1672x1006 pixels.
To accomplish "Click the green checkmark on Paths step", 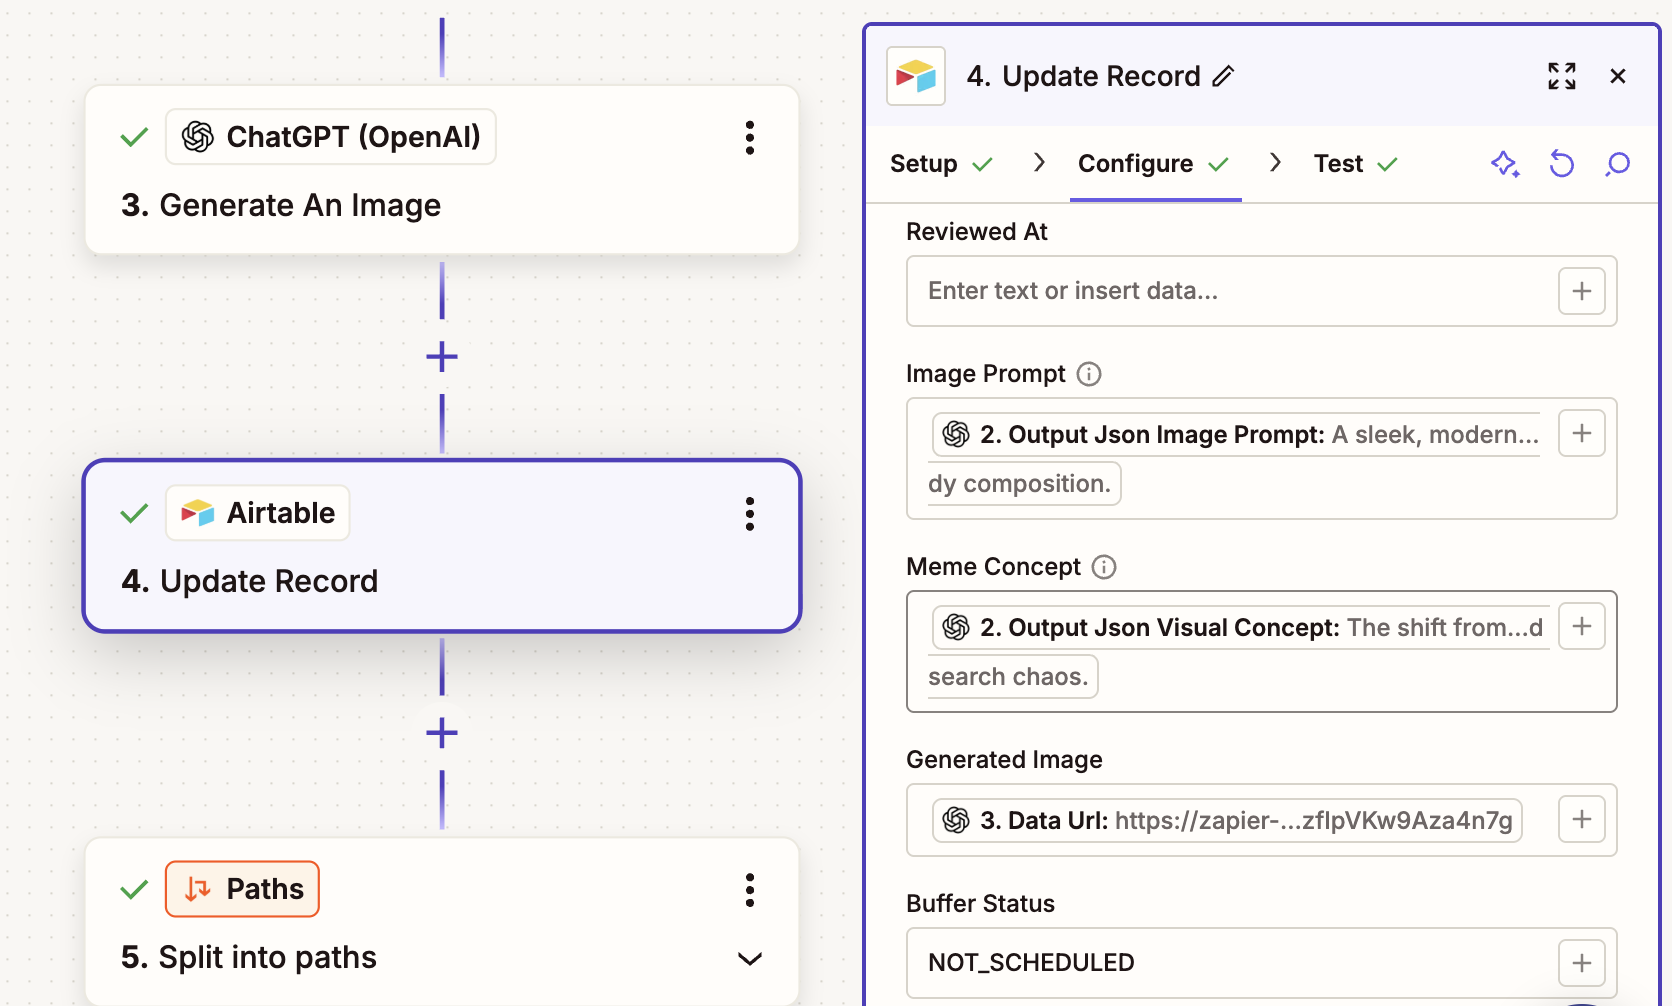I will click(x=134, y=890).
